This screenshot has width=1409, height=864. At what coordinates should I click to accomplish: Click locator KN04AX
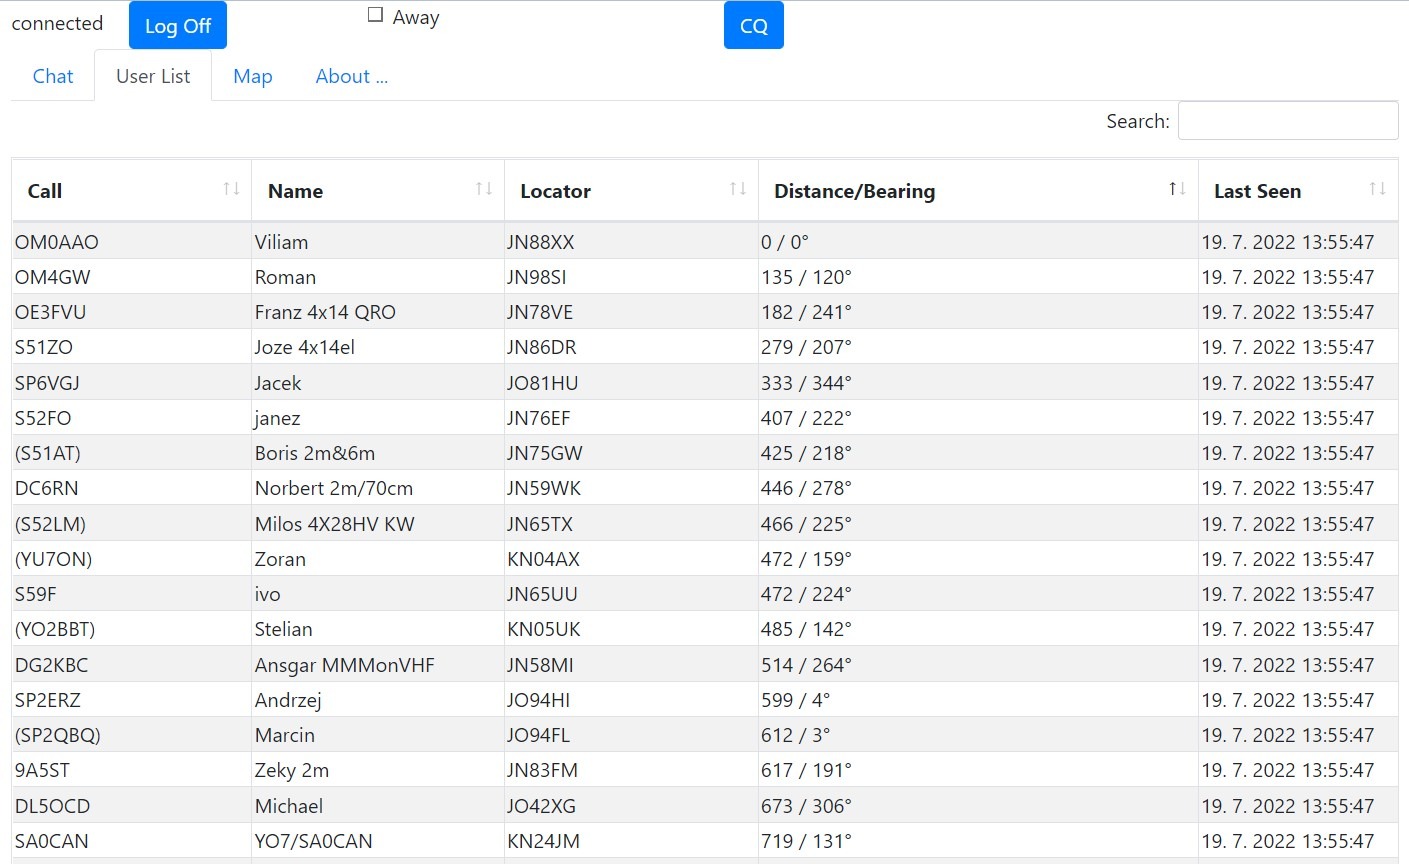point(544,559)
